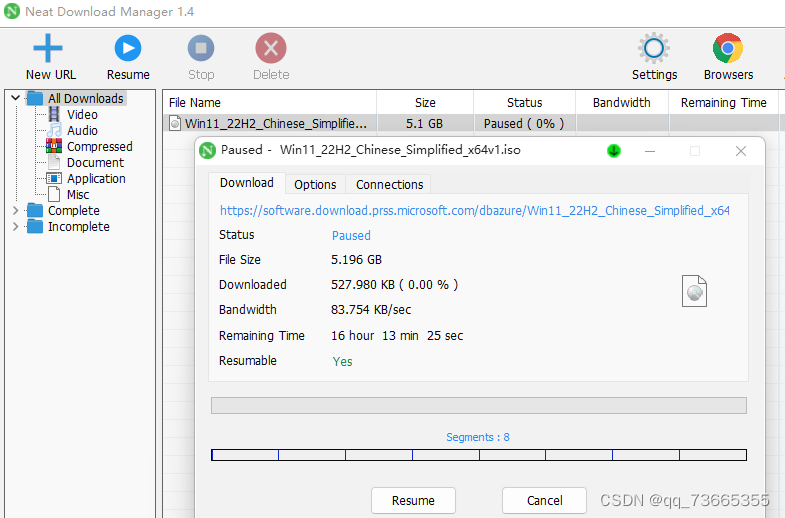The height and width of the screenshot is (518, 785).
Task: Click the green Yes resumable value
Action: (342, 361)
